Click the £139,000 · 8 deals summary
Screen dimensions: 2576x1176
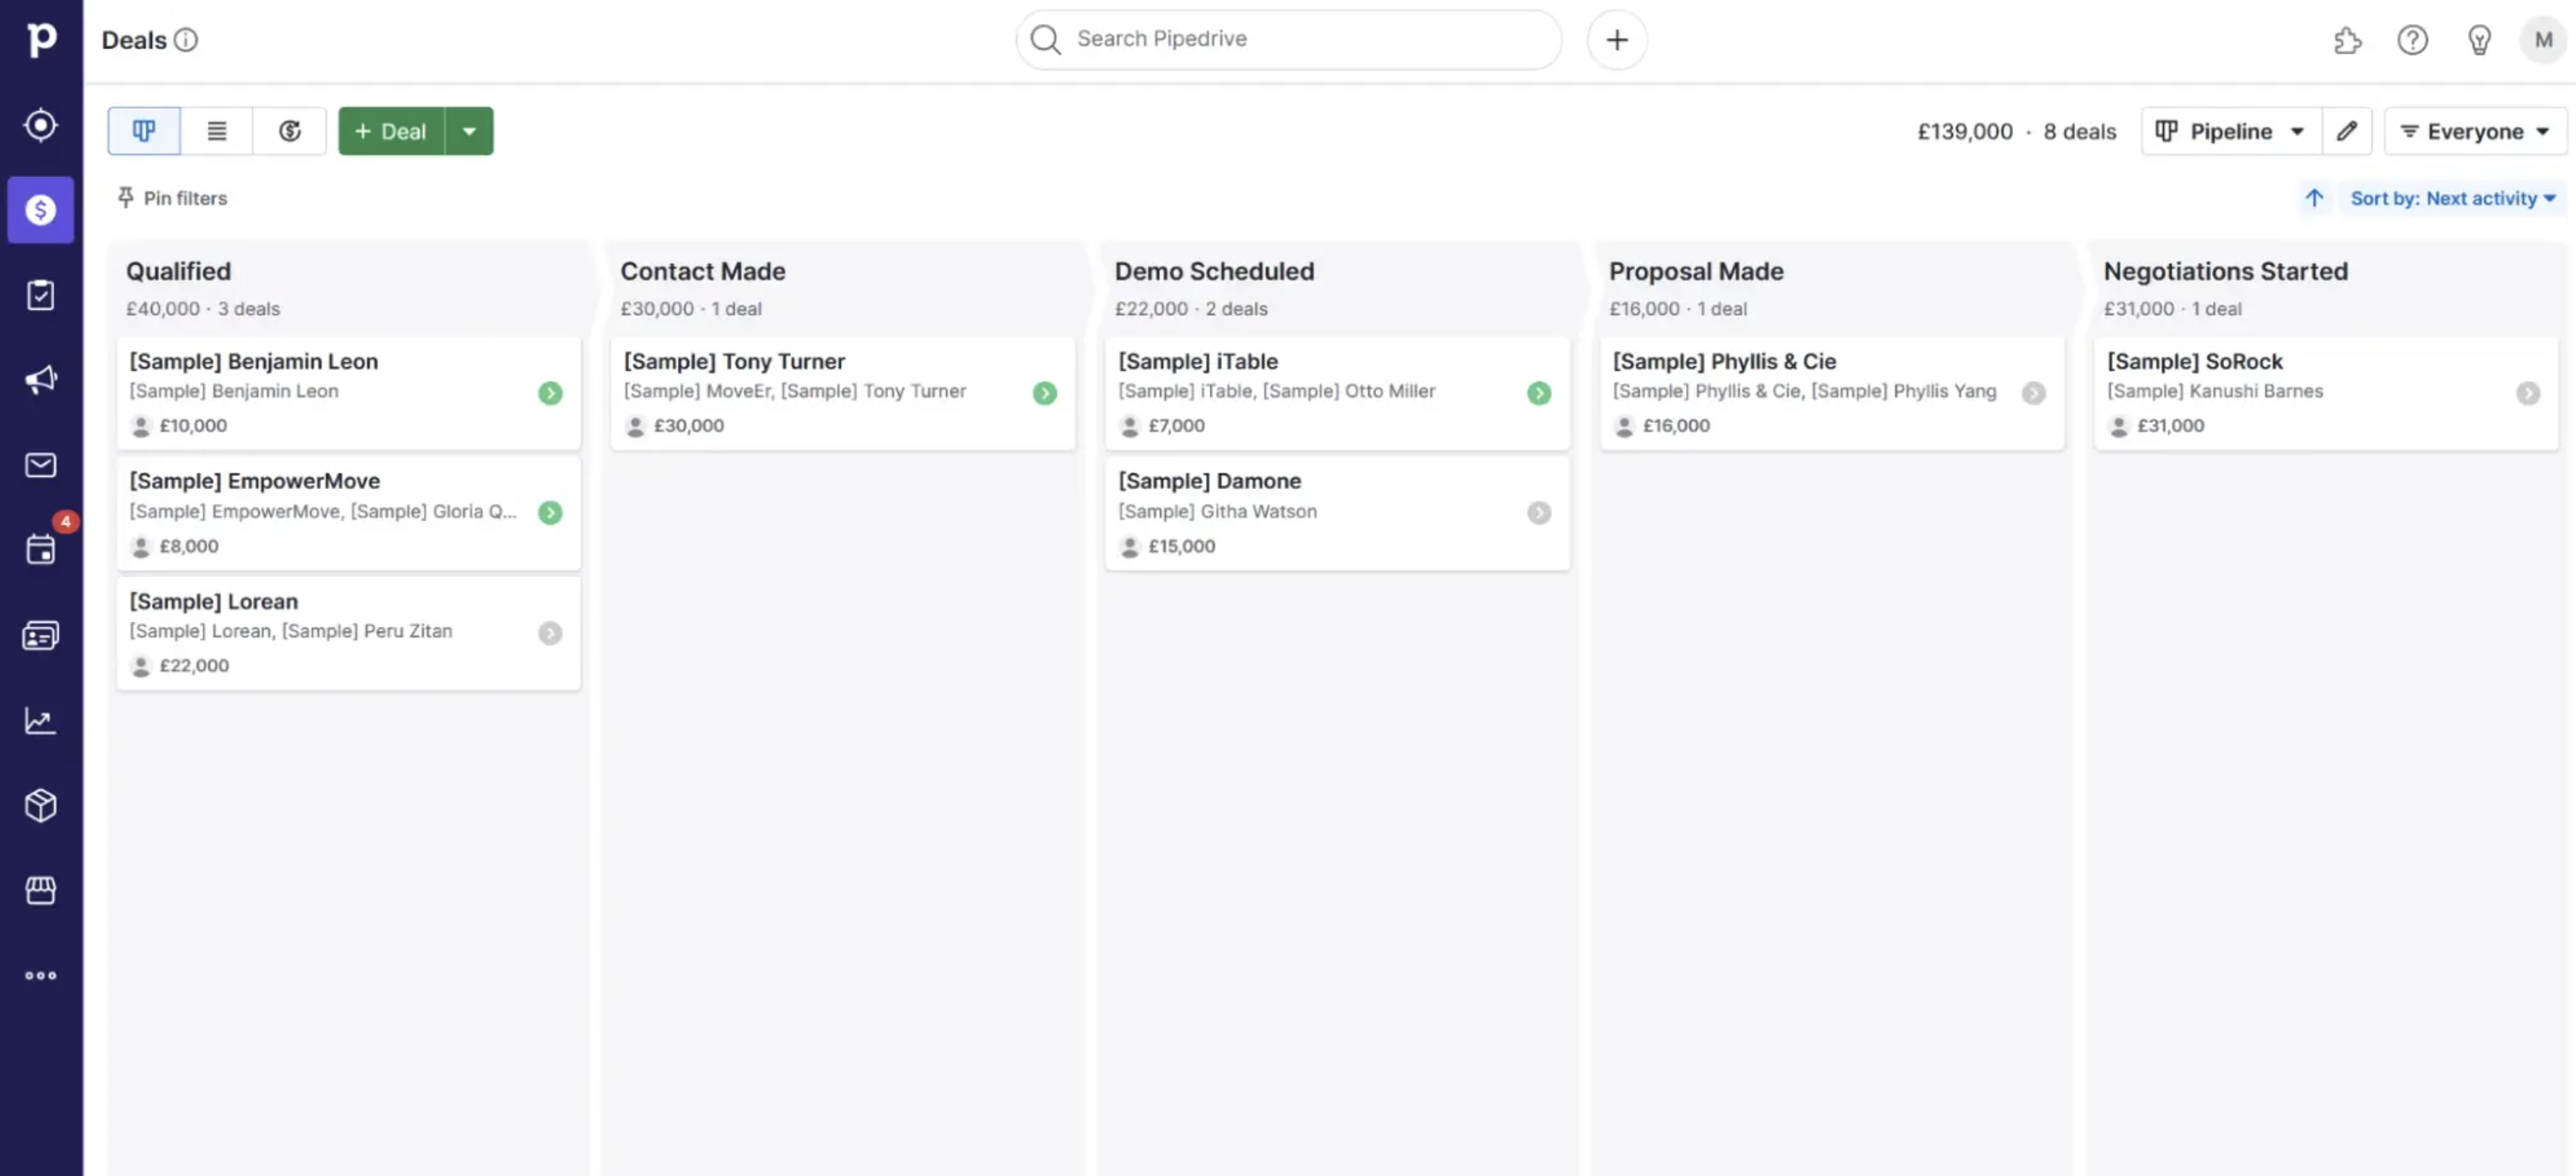[2016, 131]
